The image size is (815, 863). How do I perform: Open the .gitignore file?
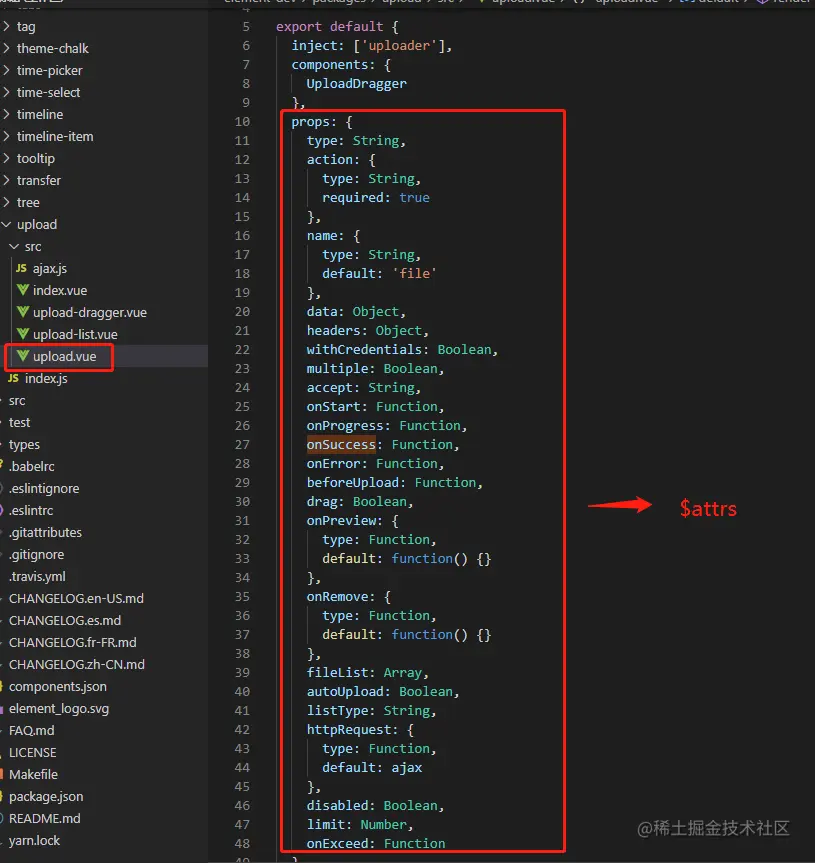click(x=36, y=555)
